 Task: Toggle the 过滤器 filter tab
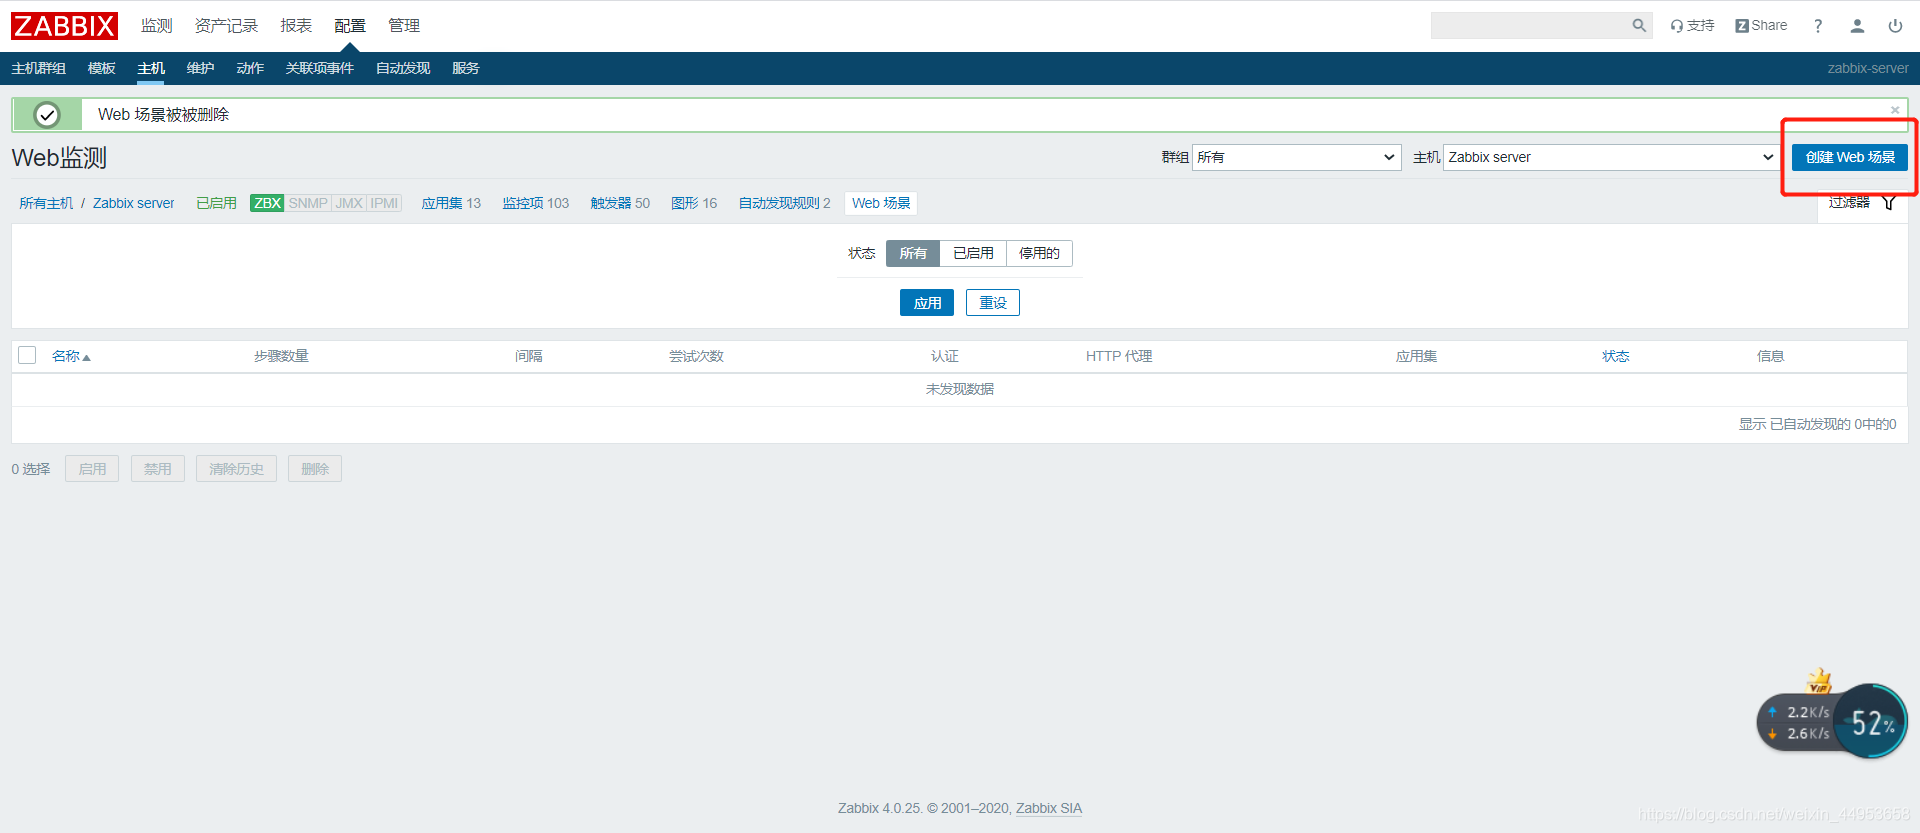click(1862, 203)
